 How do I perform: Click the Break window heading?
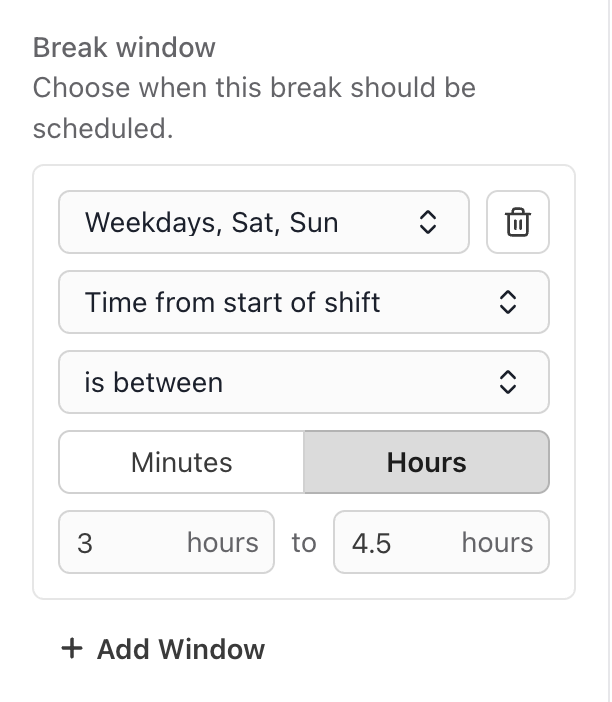pos(124,47)
